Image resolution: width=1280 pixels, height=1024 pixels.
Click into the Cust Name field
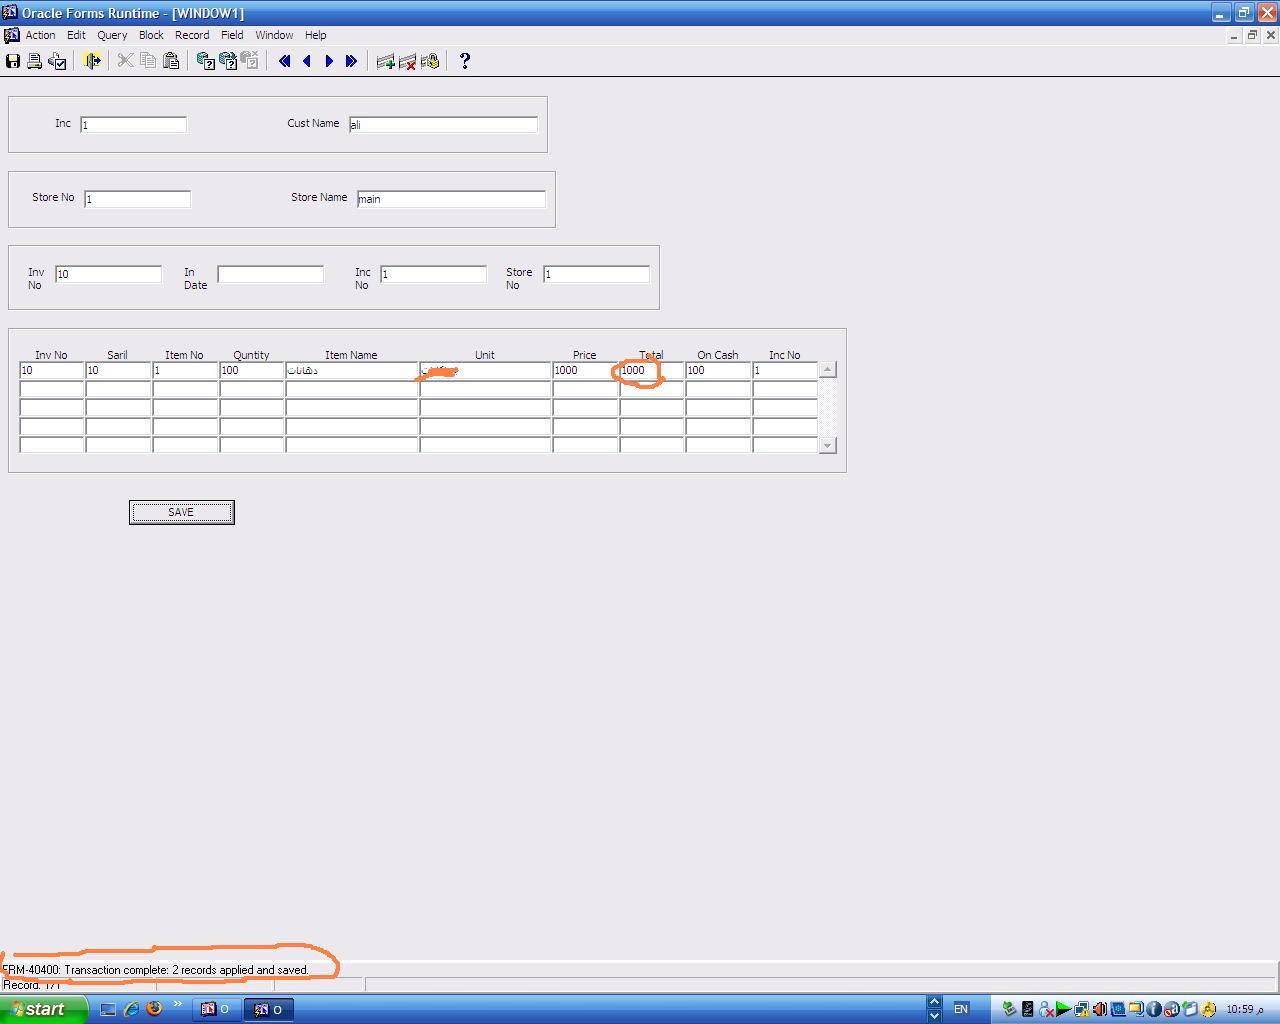pyautogui.click(x=443, y=125)
